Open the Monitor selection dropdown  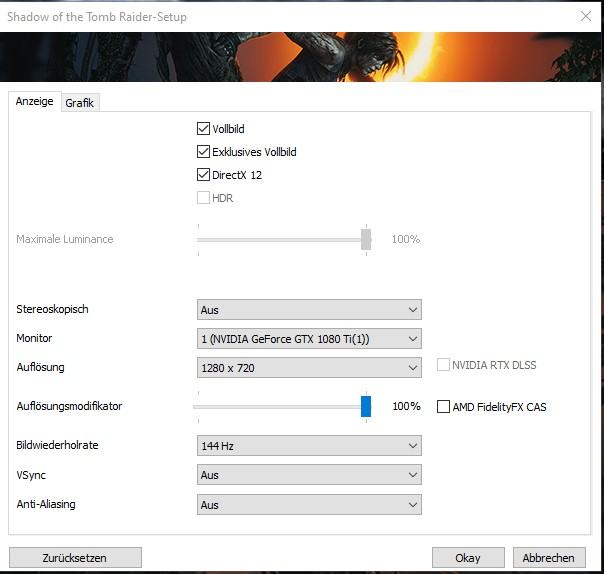309,339
